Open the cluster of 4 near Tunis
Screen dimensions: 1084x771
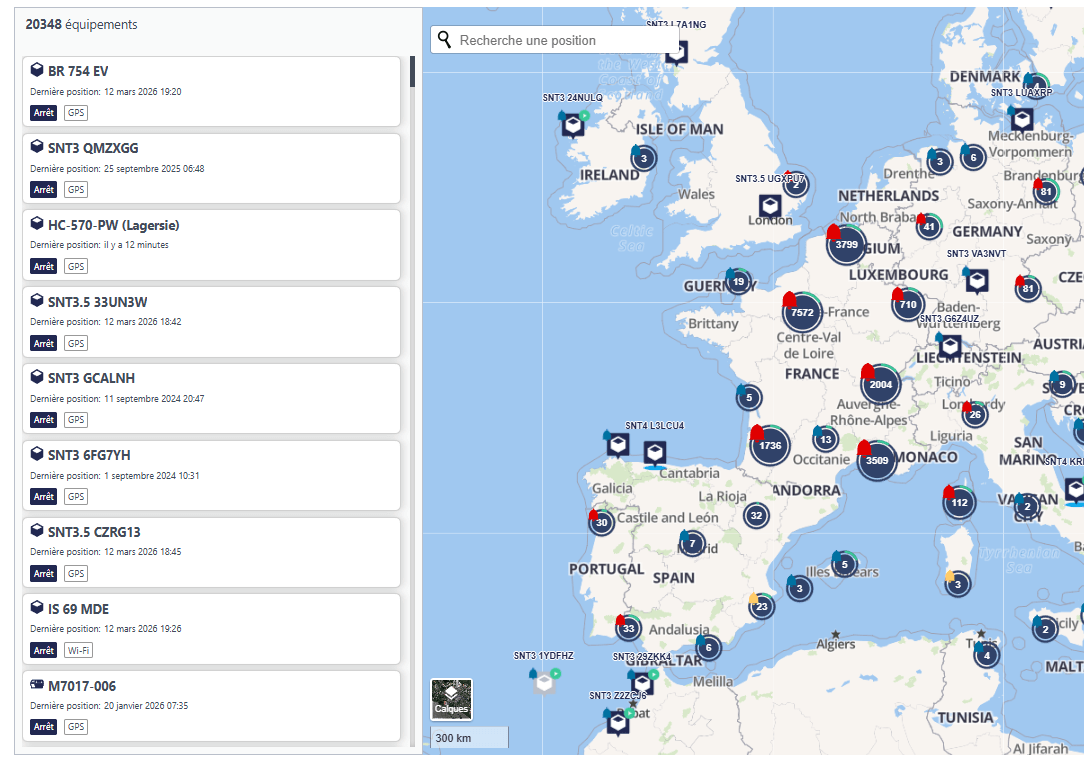[x=987, y=656]
